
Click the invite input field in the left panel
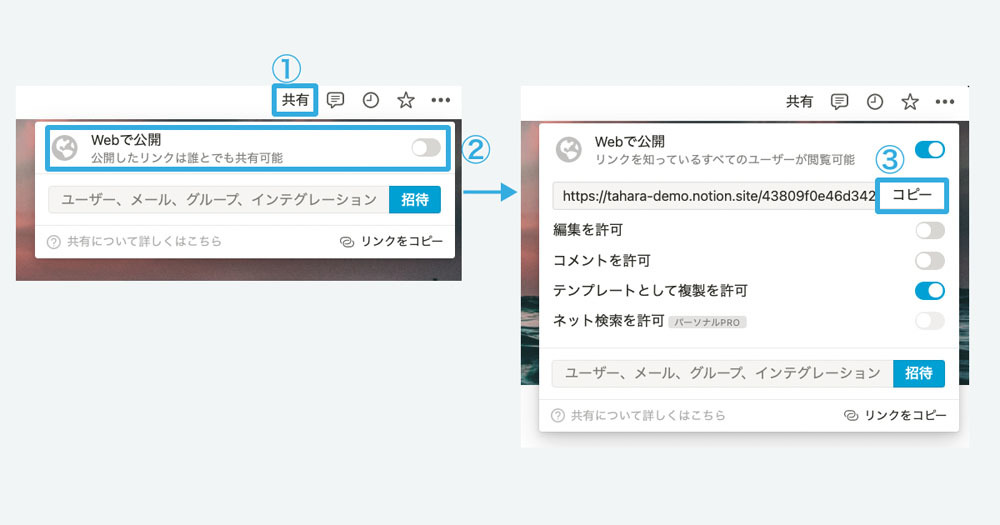click(x=219, y=200)
